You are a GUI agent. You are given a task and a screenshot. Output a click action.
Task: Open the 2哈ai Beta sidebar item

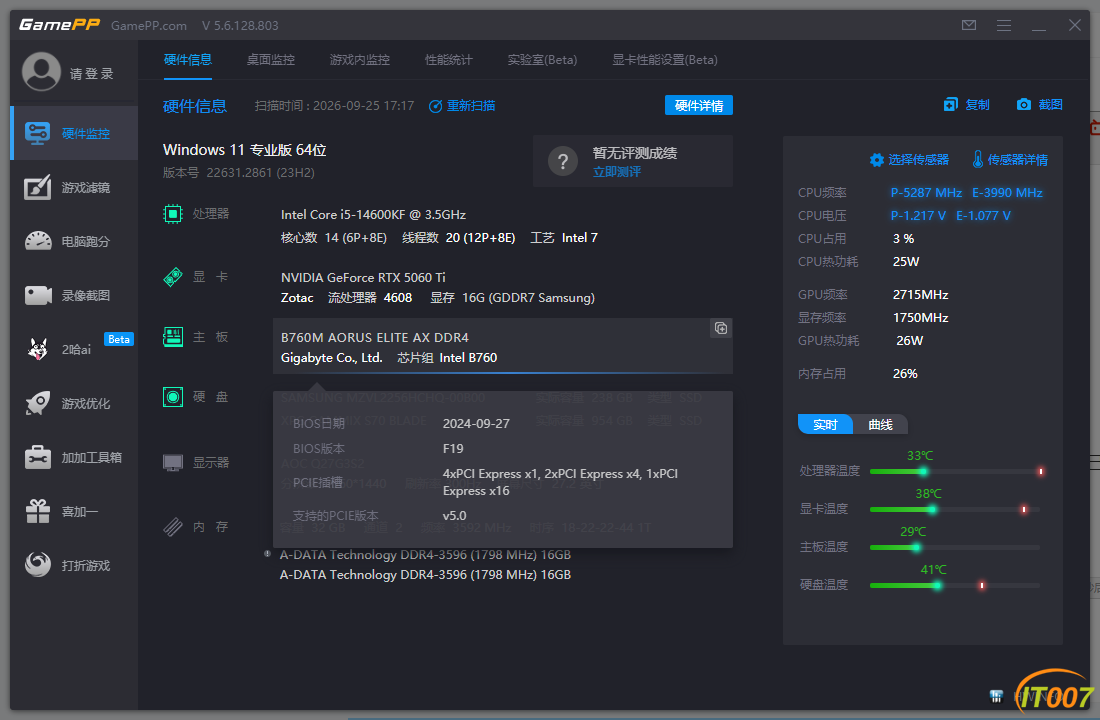click(74, 349)
